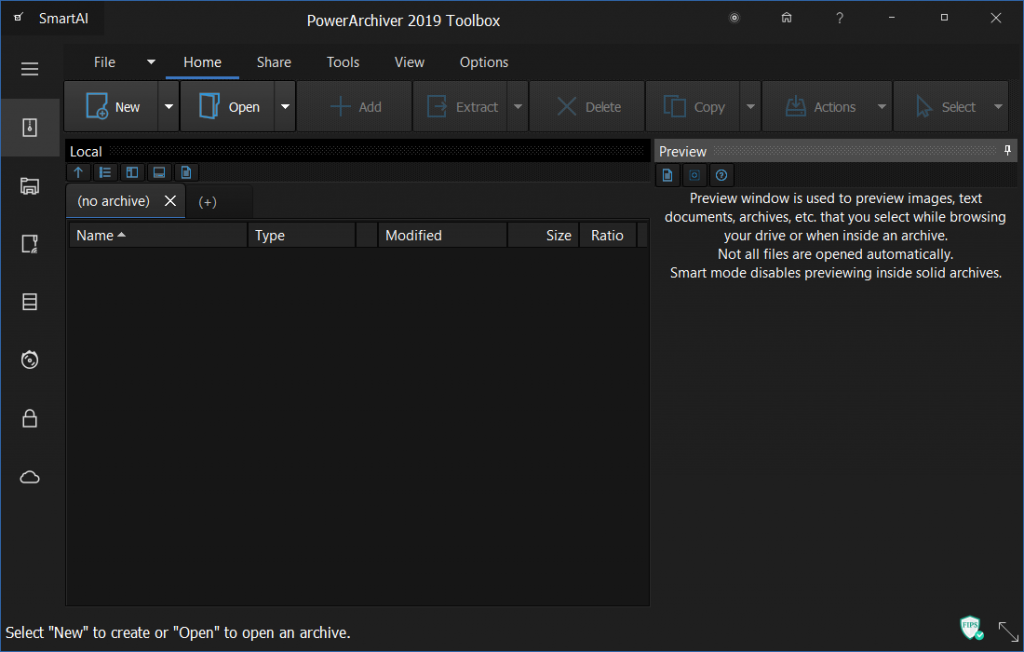This screenshot has width=1024, height=652.
Task: Open the Share ribbon tab
Action: pyautogui.click(x=273, y=62)
